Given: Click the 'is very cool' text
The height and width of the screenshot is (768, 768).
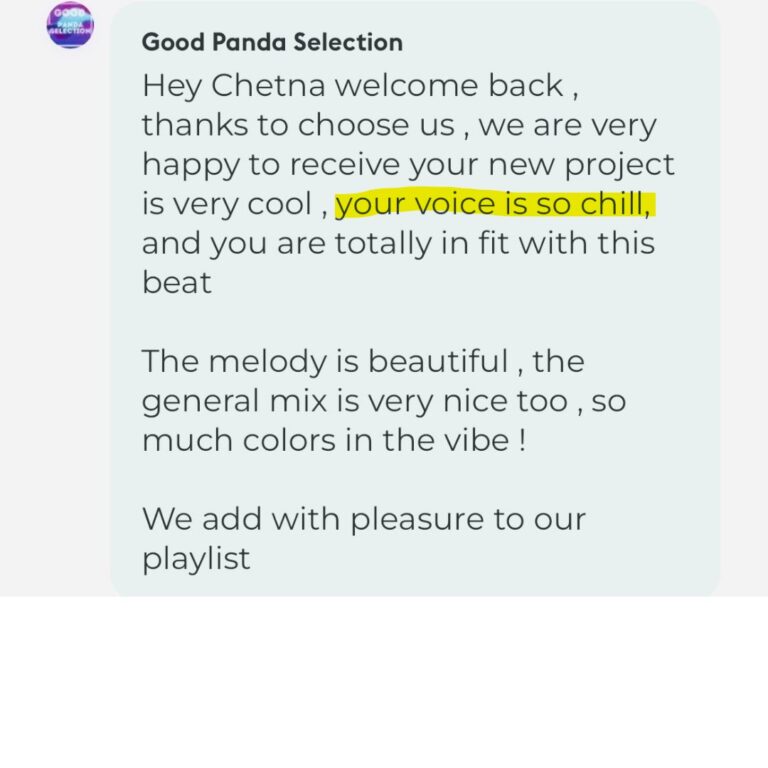Looking at the screenshot, I should tap(227, 204).
